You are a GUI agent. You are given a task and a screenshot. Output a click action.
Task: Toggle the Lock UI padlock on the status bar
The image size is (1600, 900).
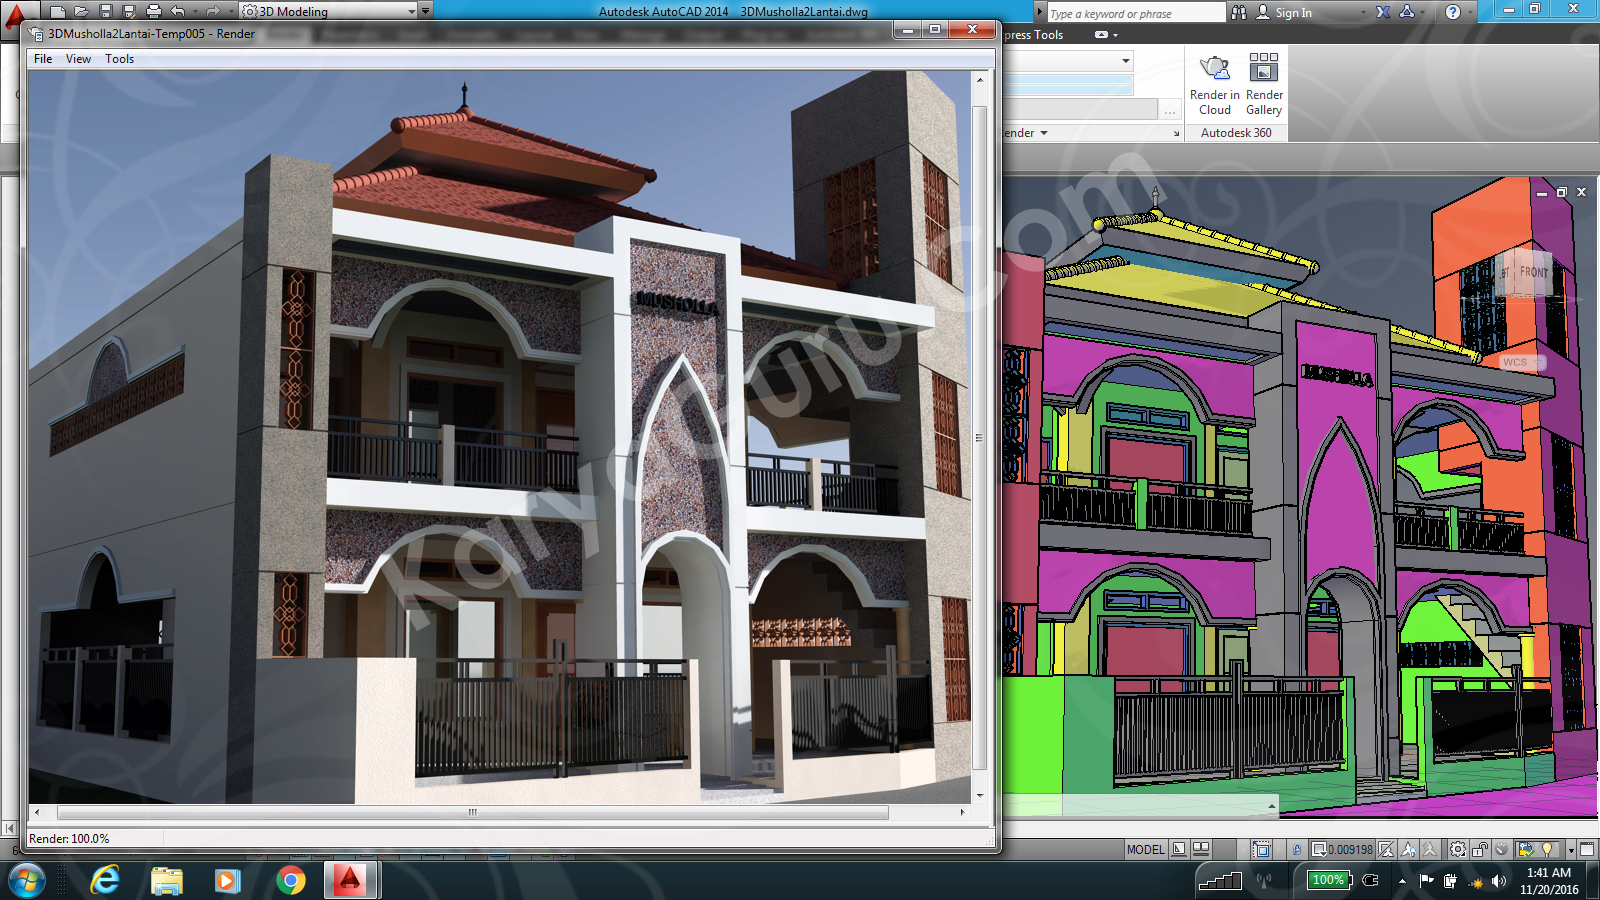pos(1480,850)
